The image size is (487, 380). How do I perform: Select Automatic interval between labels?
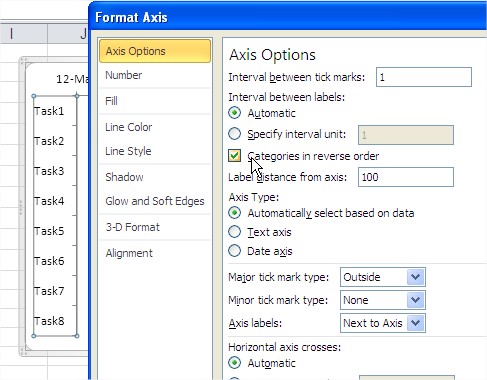coord(235,113)
